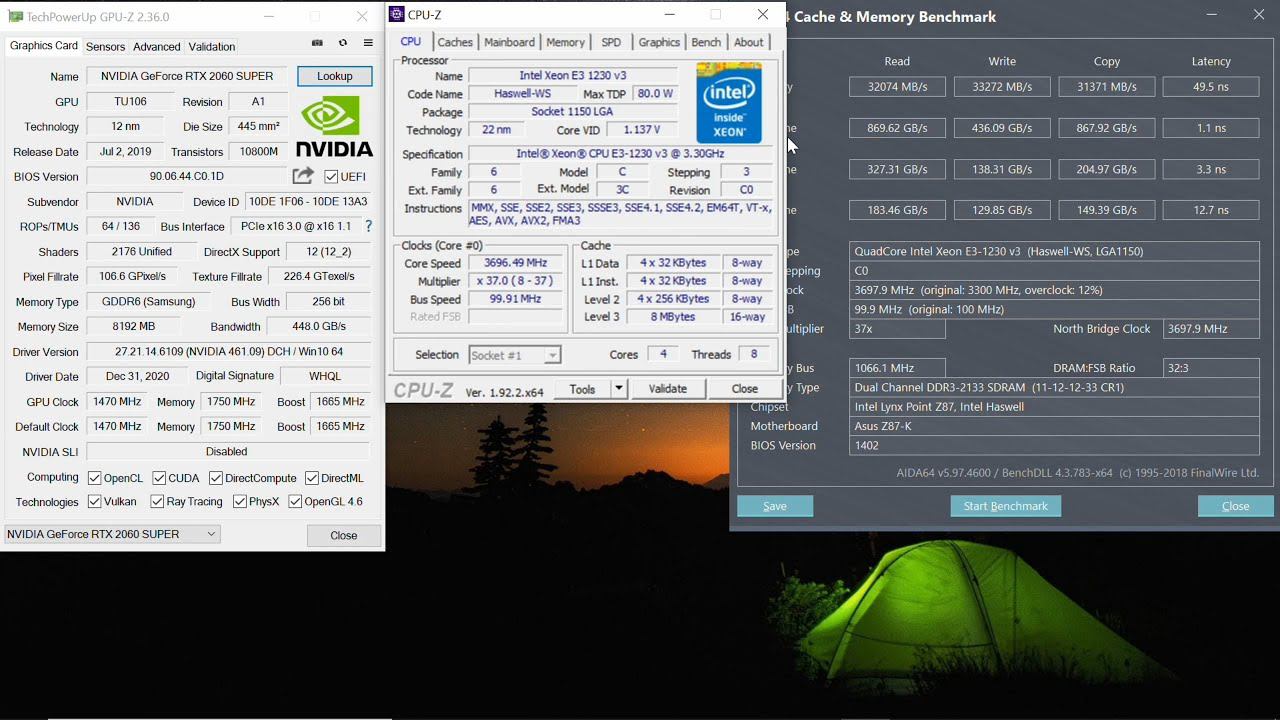Click the Close button in AIDA64
This screenshot has height=720, width=1280.
pos(1236,506)
